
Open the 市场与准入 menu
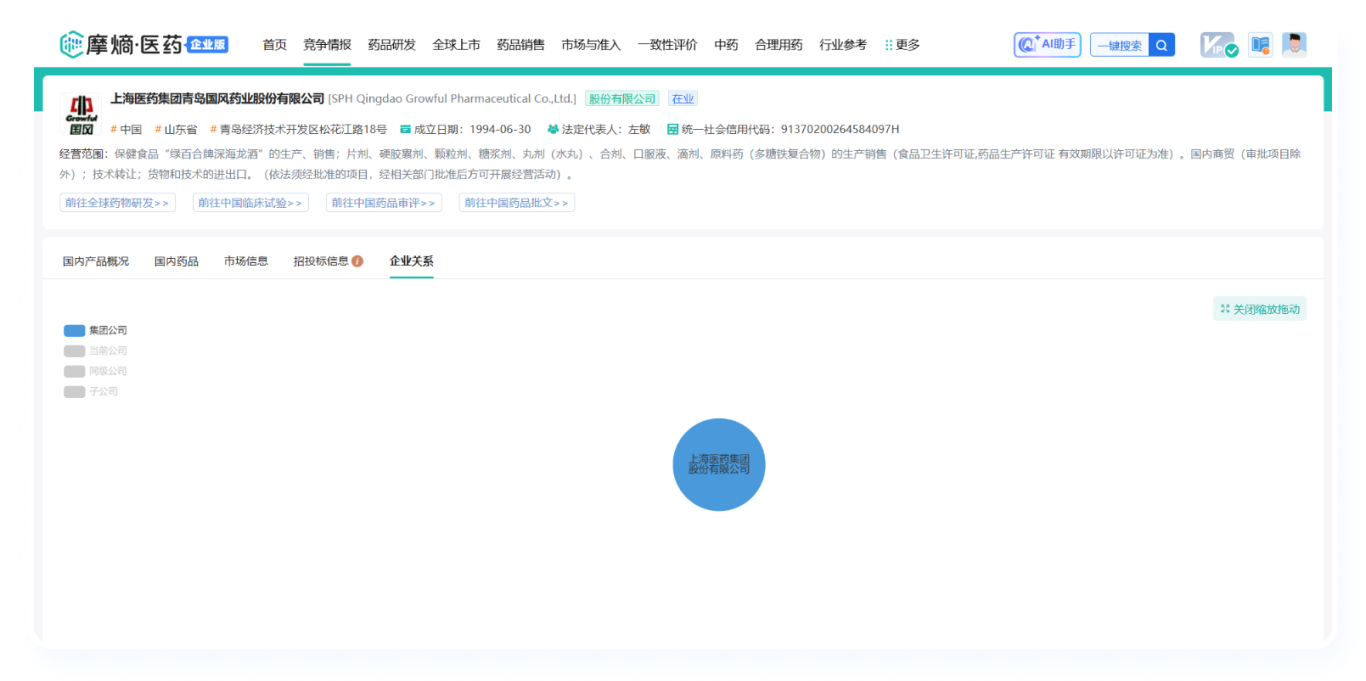pyautogui.click(x=591, y=45)
